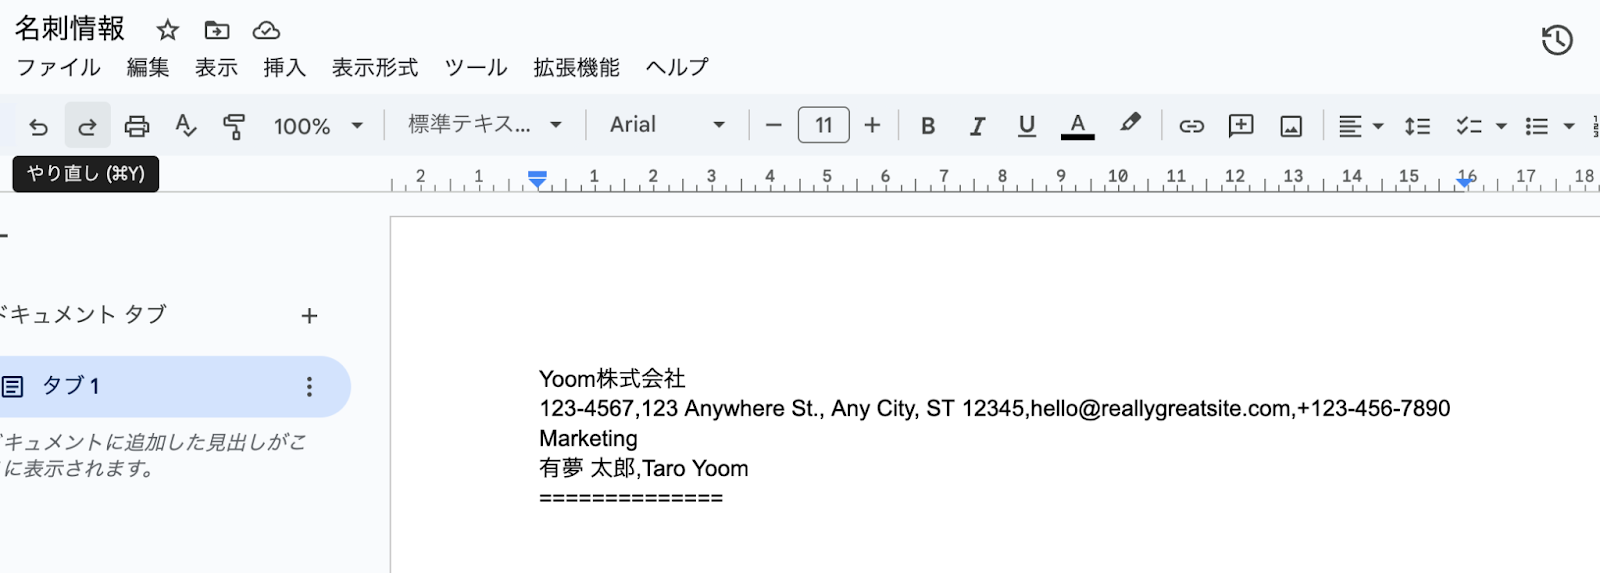This screenshot has width=1600, height=573.
Task: Open タブ 1 three-dot options
Action: pyautogui.click(x=309, y=387)
